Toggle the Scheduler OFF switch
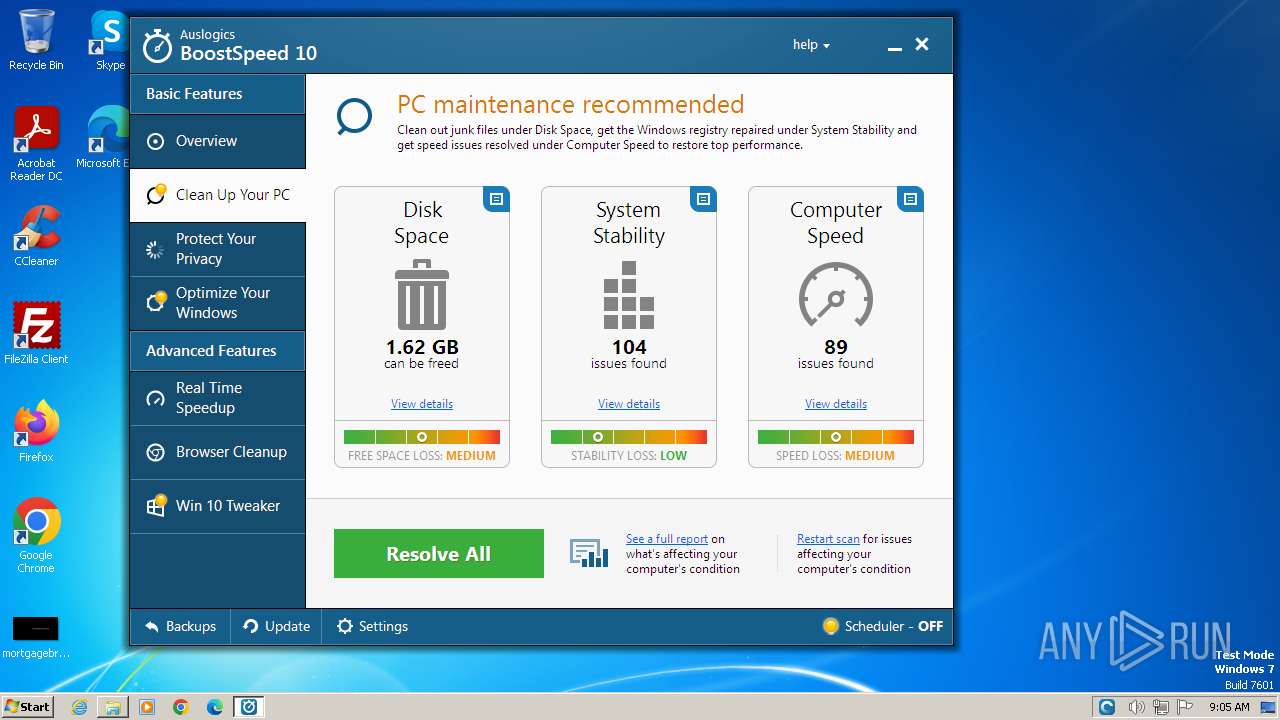 883,627
